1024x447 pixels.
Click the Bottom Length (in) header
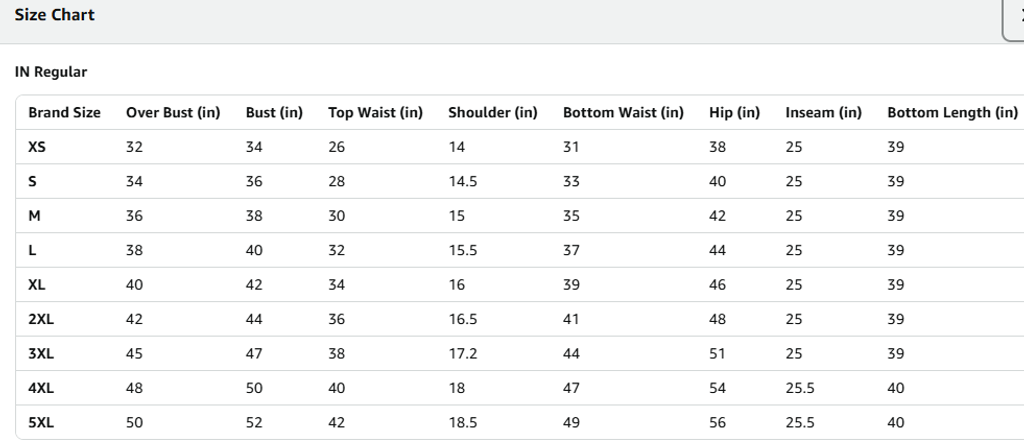pyautogui.click(x=953, y=112)
